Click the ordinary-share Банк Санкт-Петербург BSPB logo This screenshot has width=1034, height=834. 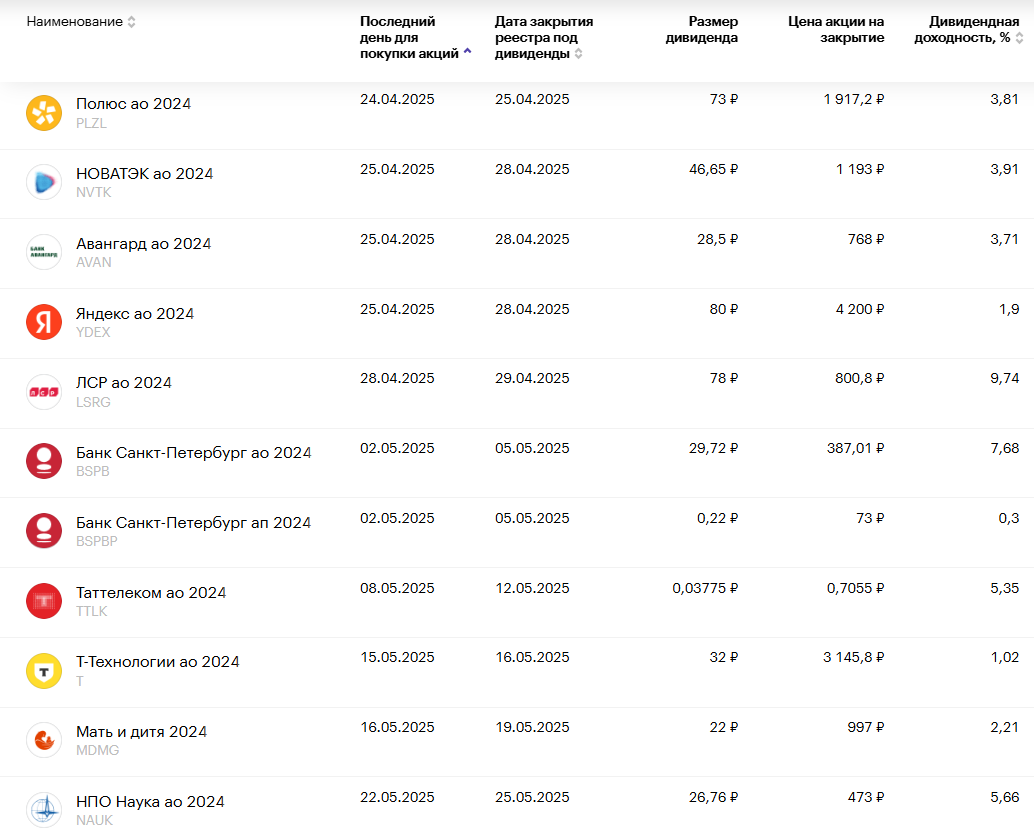coord(44,461)
